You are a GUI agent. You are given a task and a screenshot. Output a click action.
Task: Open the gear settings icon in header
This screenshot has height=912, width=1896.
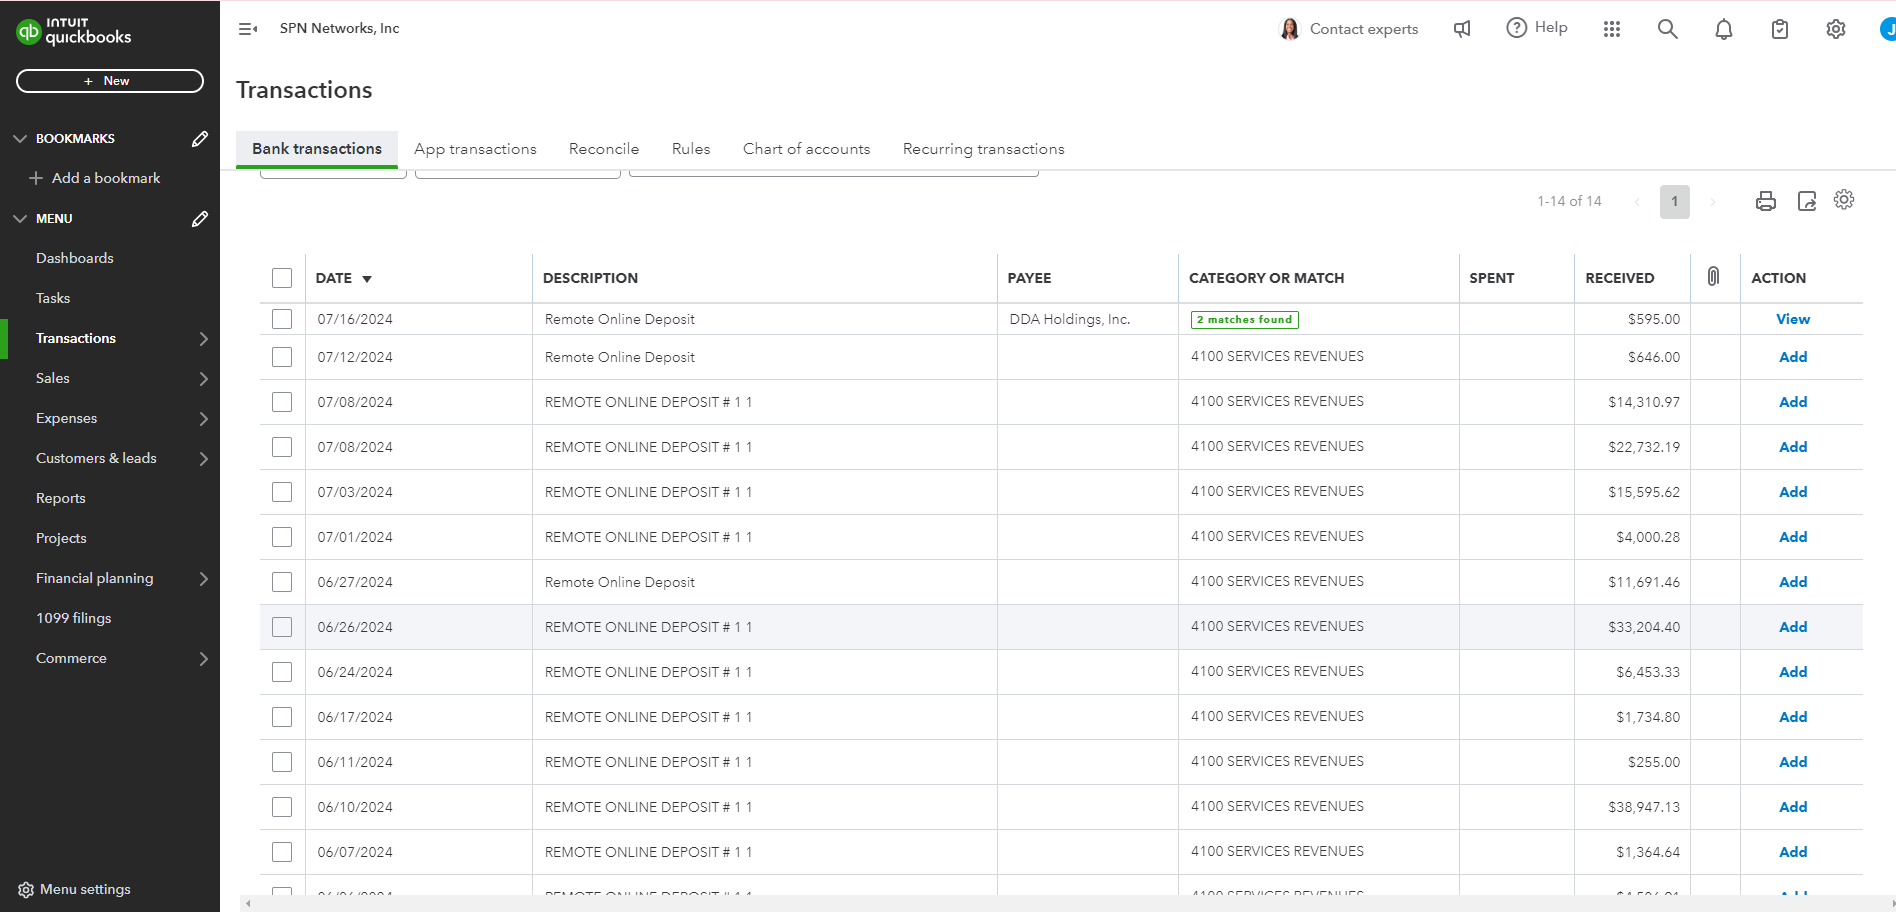1836,29
